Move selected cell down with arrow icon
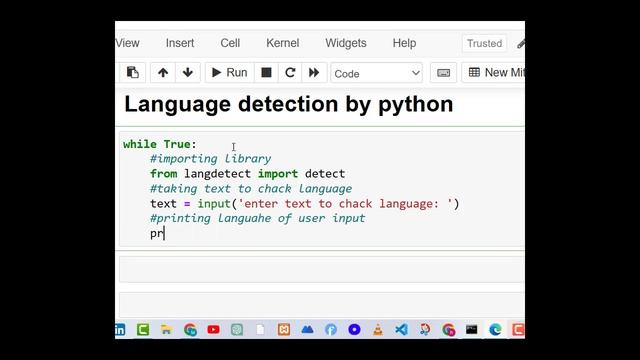This screenshot has width=640, height=360. [x=188, y=73]
